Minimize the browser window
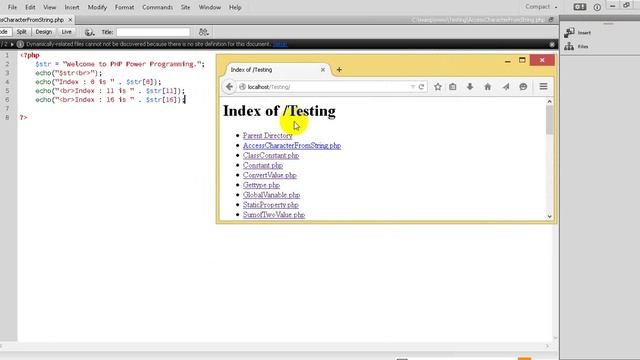640x360 pixels. point(508,60)
